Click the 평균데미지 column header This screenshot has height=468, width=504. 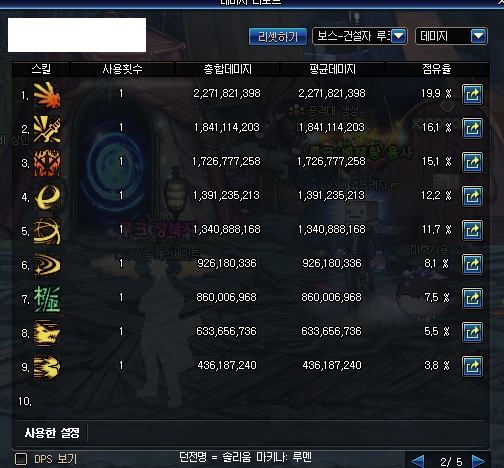[x=332, y=69]
